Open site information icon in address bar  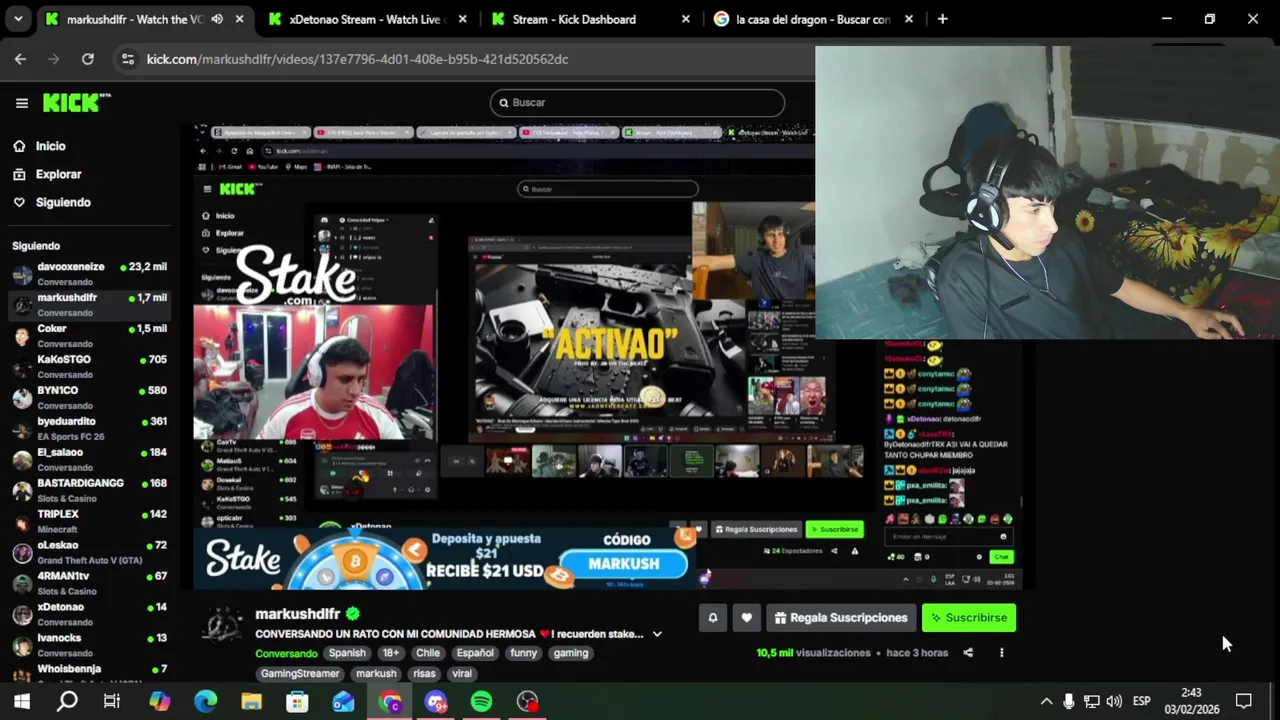click(x=127, y=59)
